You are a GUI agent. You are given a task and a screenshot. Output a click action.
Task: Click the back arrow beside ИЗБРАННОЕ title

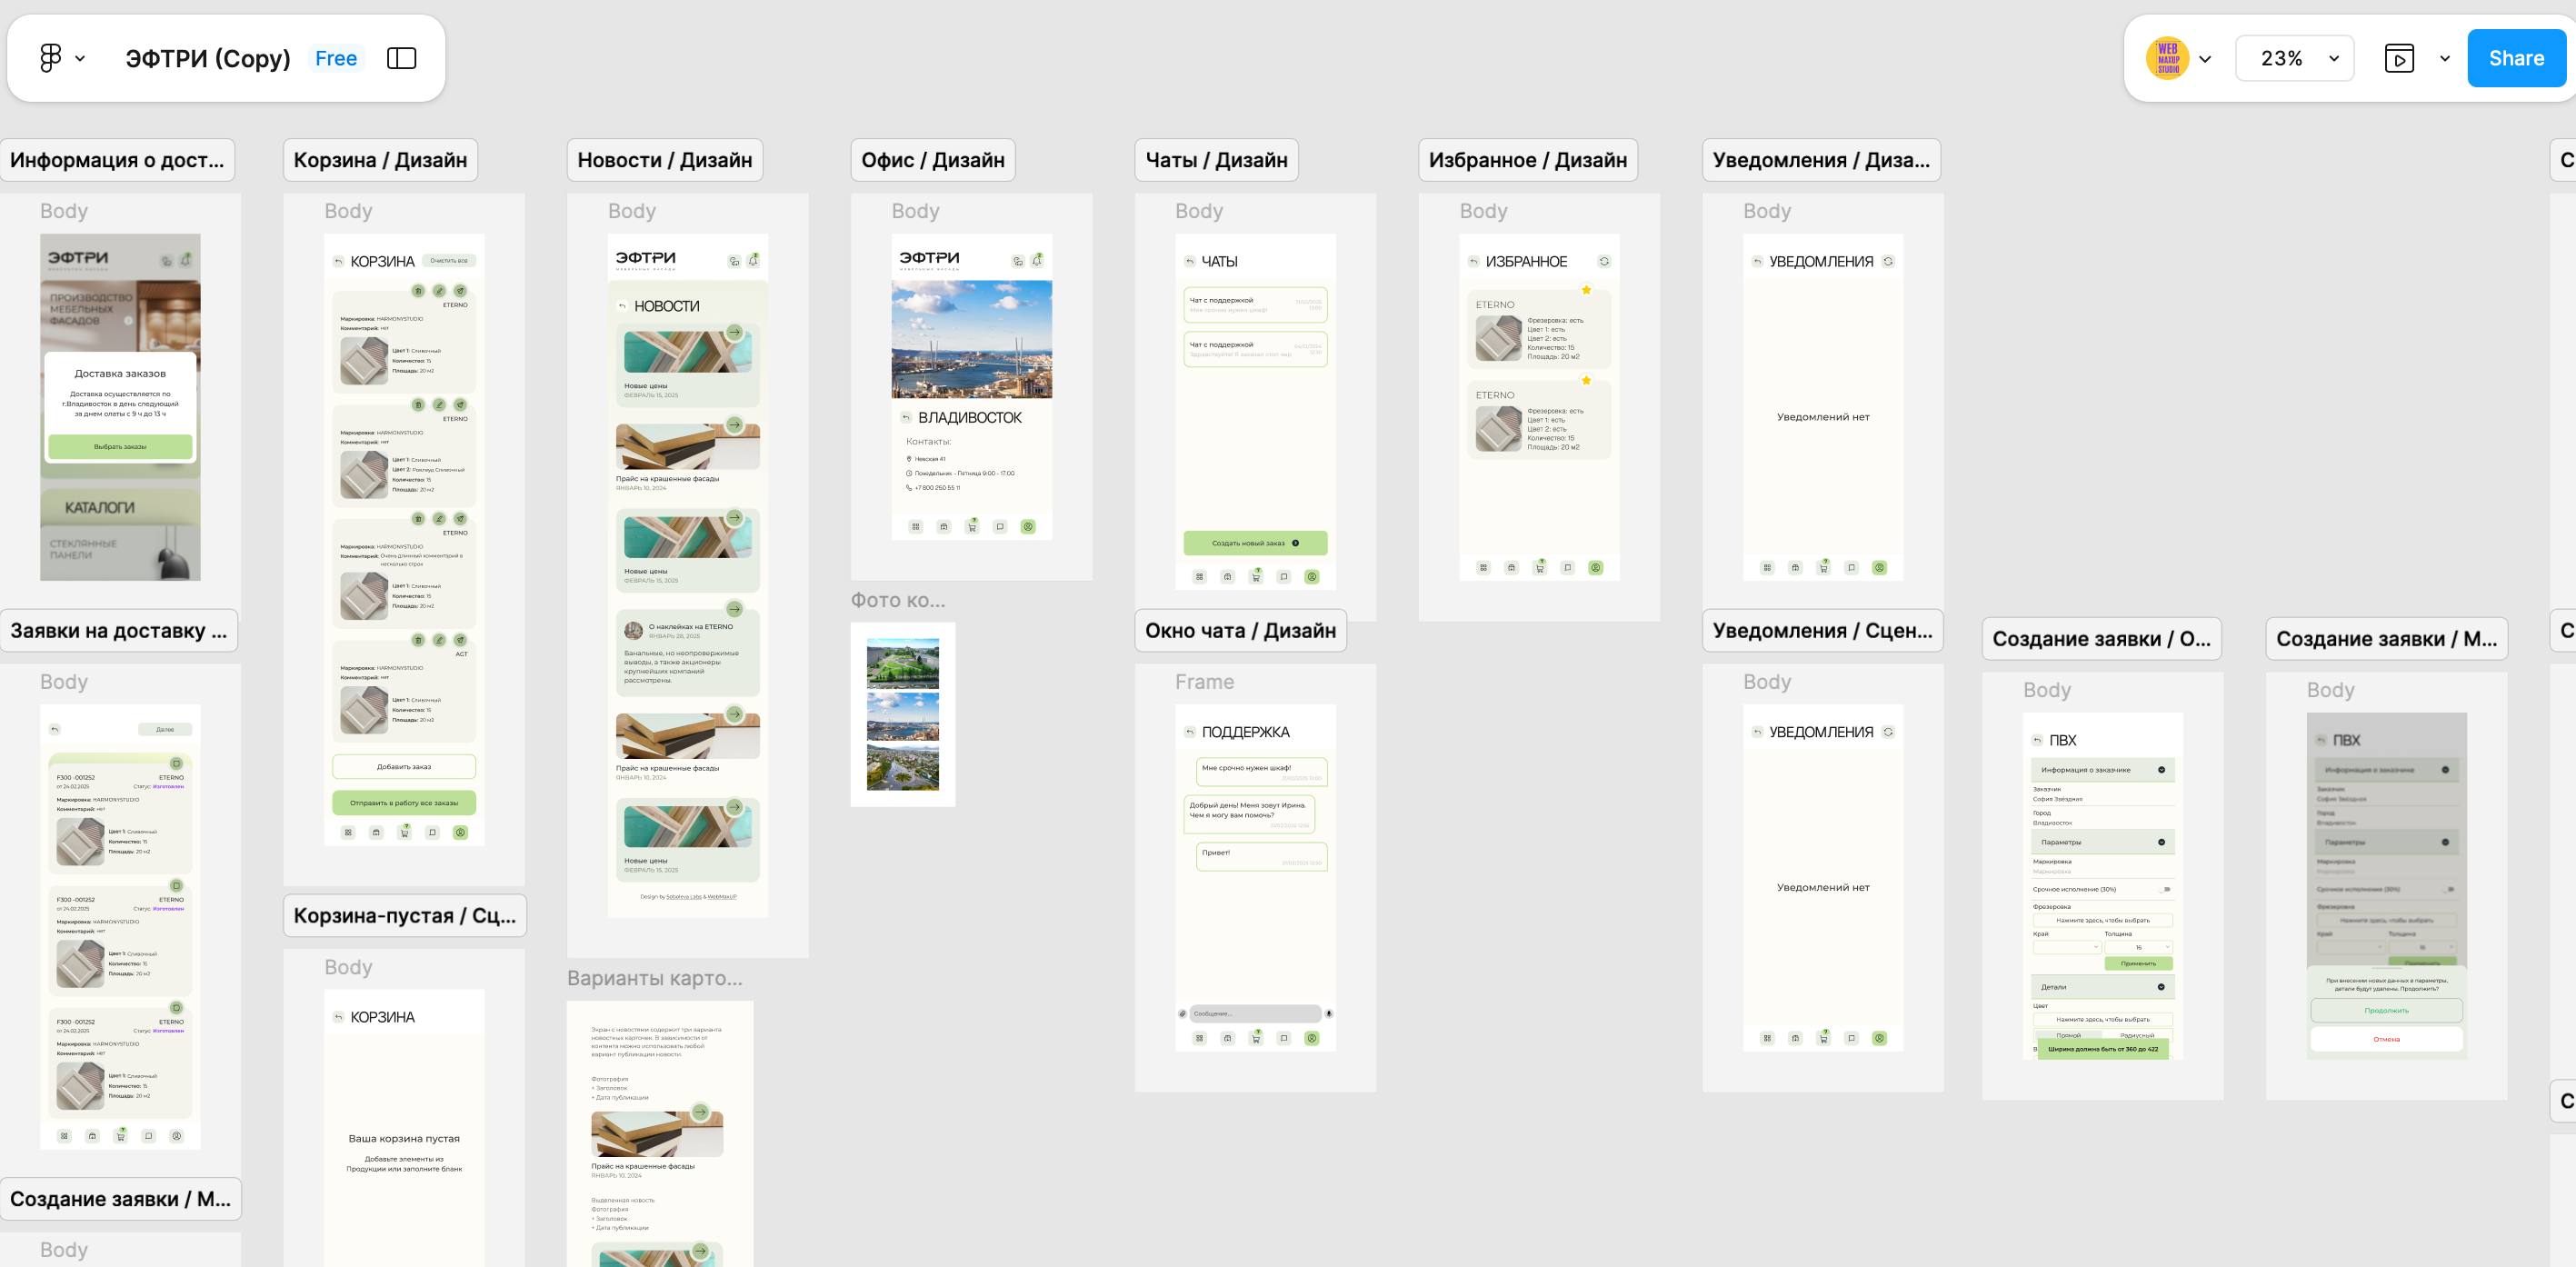[x=1474, y=262]
